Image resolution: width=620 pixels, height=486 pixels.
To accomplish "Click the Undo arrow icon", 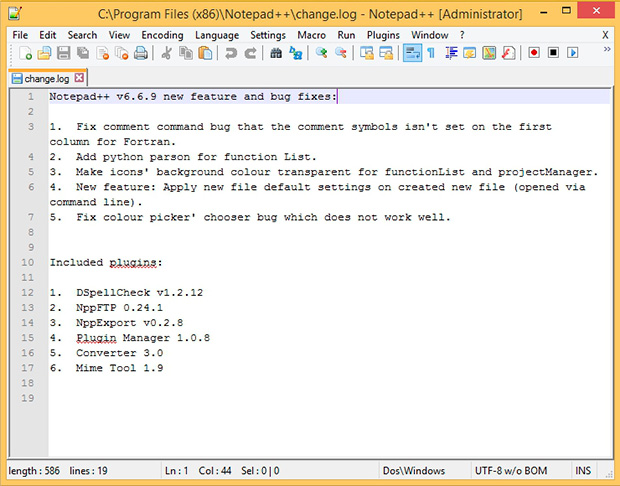I will pyautogui.click(x=231, y=53).
